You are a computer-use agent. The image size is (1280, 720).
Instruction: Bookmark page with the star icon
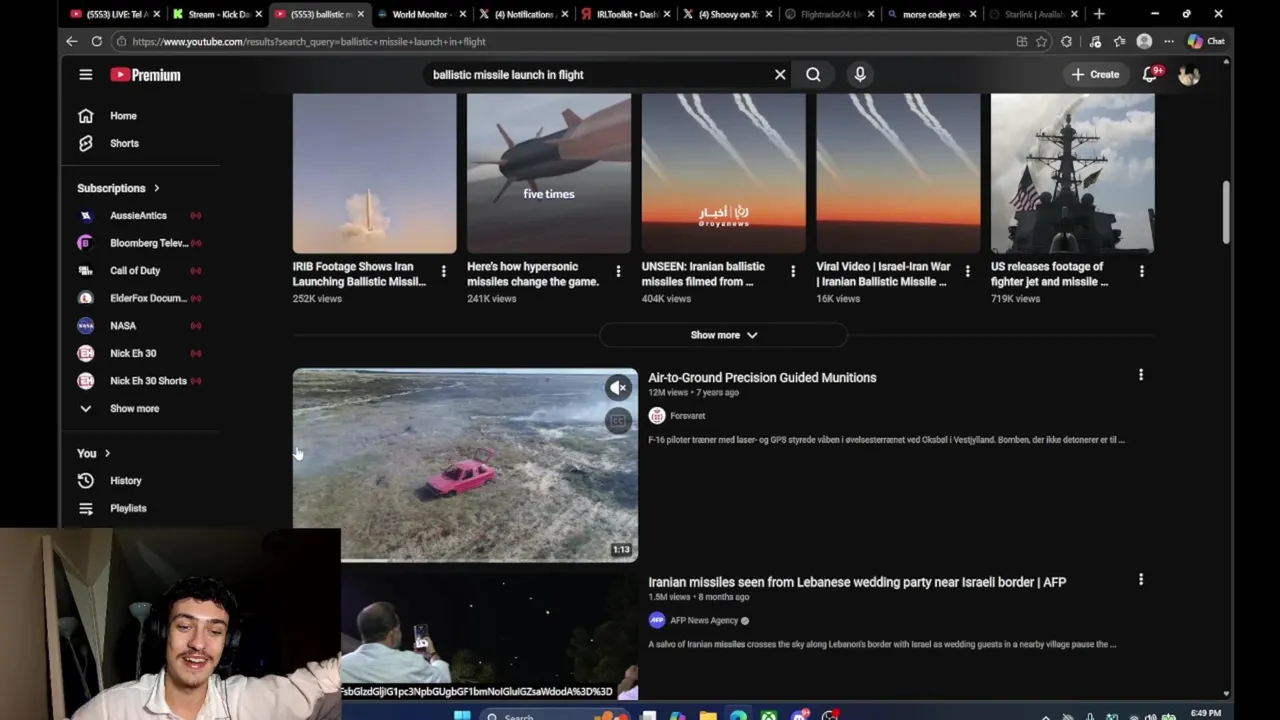(1042, 41)
